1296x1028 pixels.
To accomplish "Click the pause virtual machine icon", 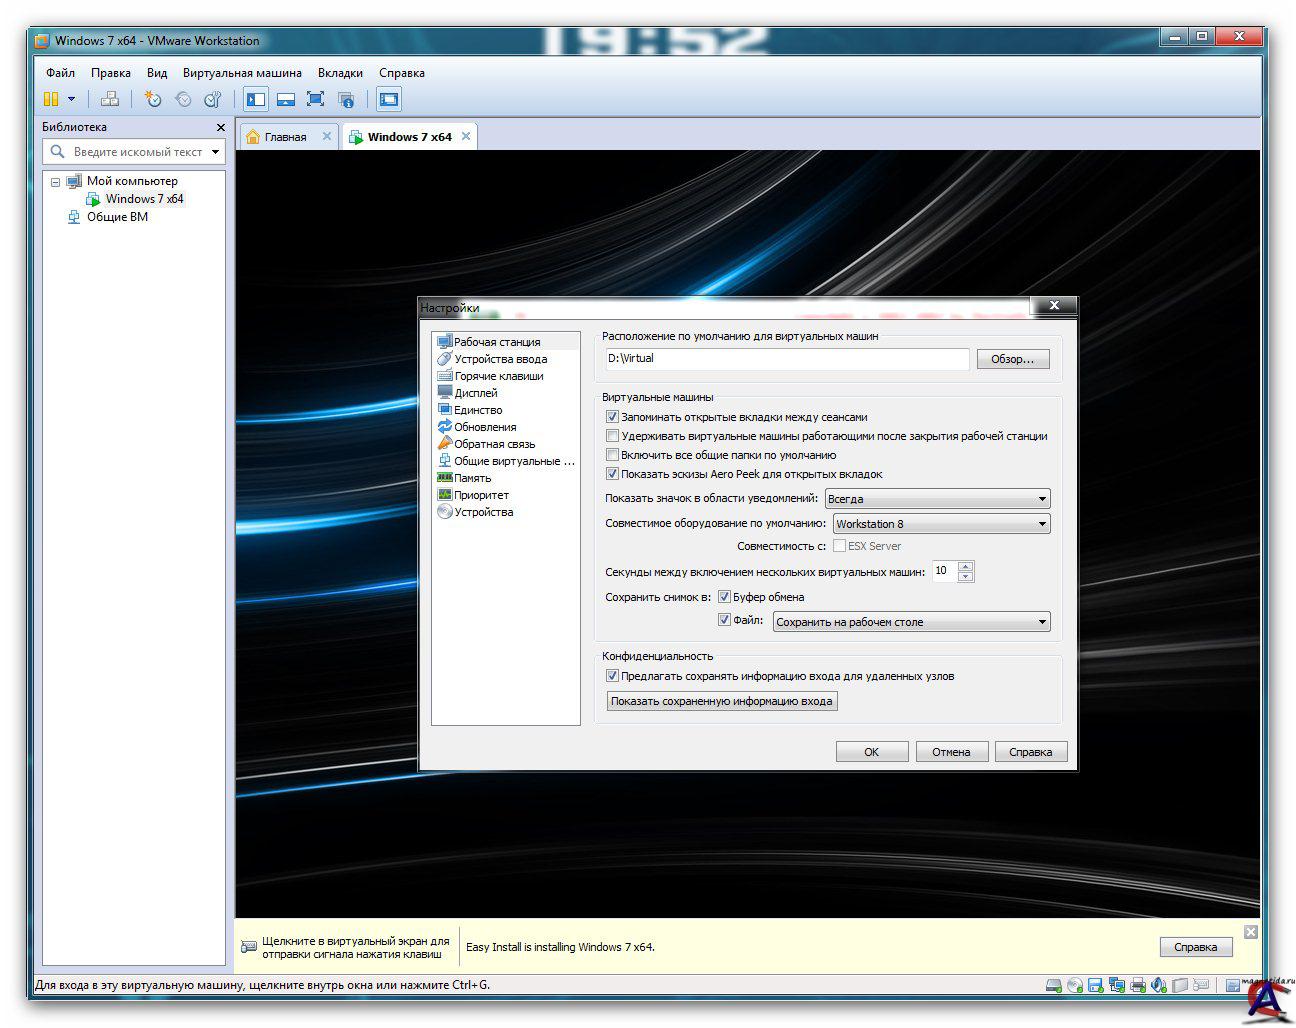I will tap(51, 99).
